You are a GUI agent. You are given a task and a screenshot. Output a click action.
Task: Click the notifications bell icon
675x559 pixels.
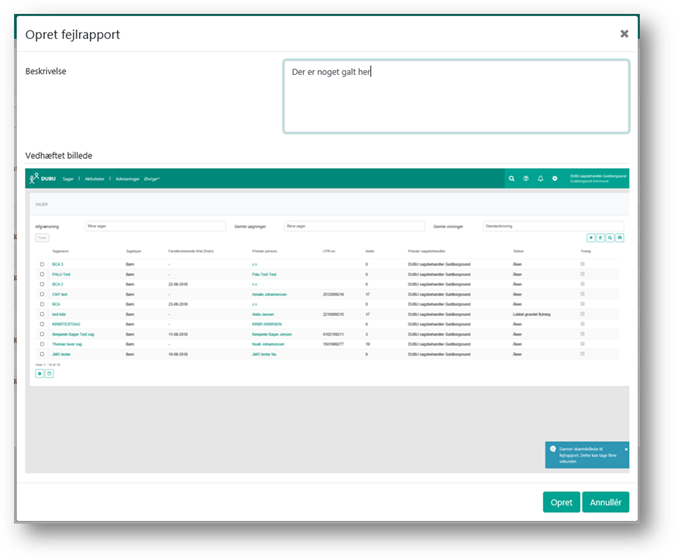coord(540,178)
